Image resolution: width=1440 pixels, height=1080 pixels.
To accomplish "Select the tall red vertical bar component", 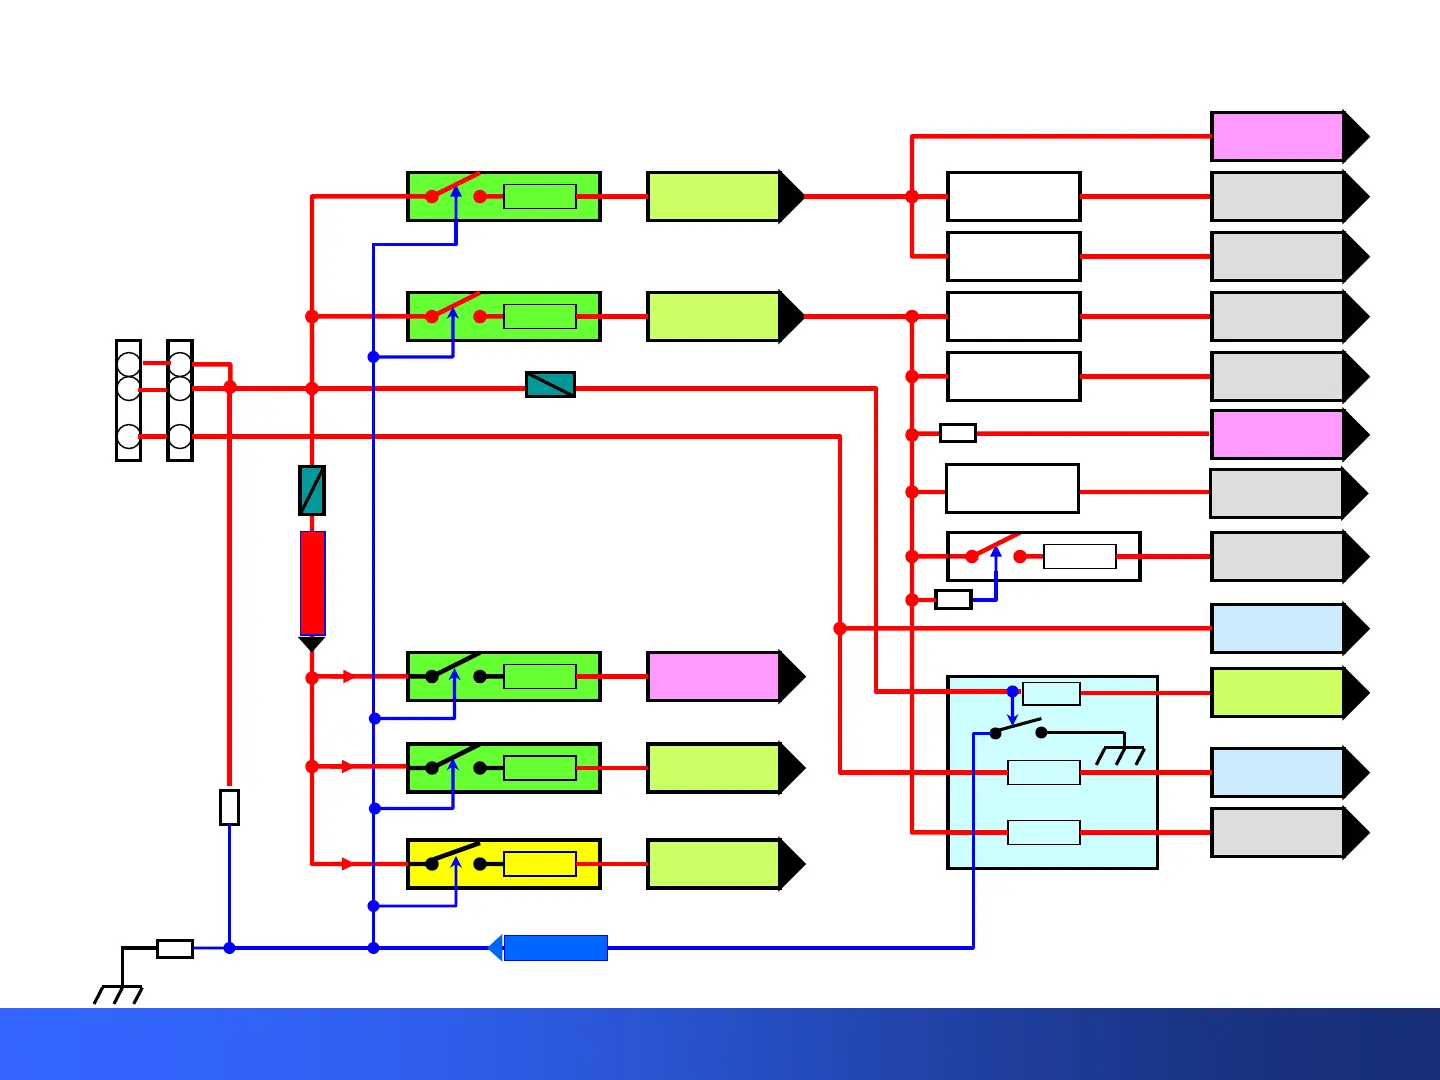I will coord(313,583).
